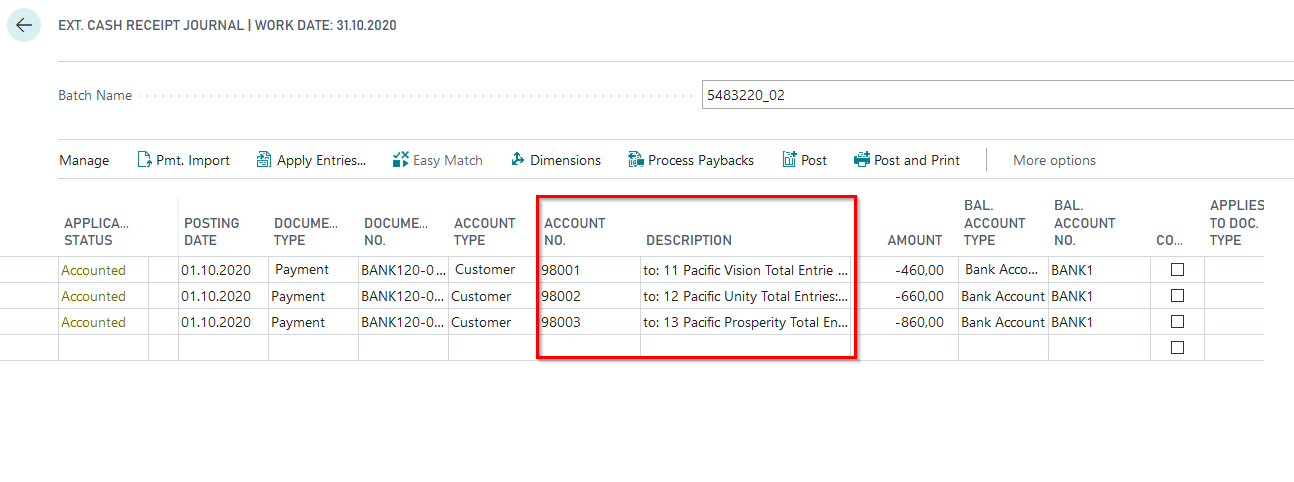Click the Amount column header

[x=914, y=240]
